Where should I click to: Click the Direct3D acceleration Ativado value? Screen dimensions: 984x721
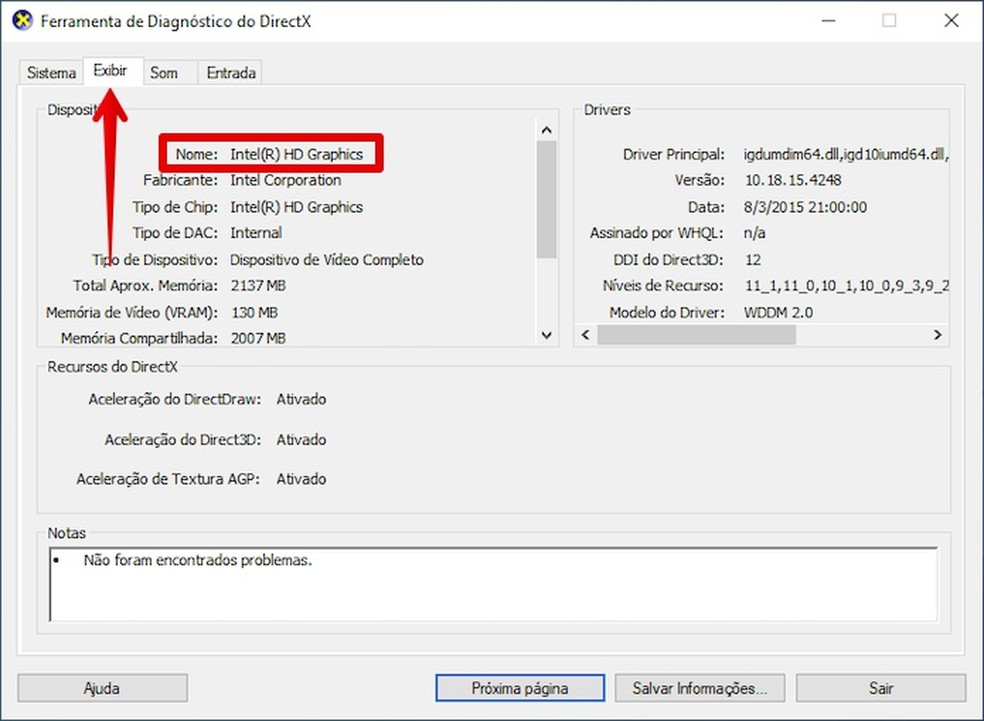[301, 439]
